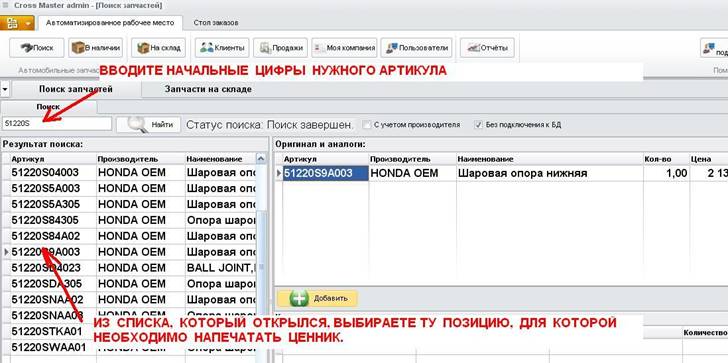The height and width of the screenshot is (363, 728).
Task: Click Производитель header in analogs table
Action: pyautogui.click(x=412, y=159)
